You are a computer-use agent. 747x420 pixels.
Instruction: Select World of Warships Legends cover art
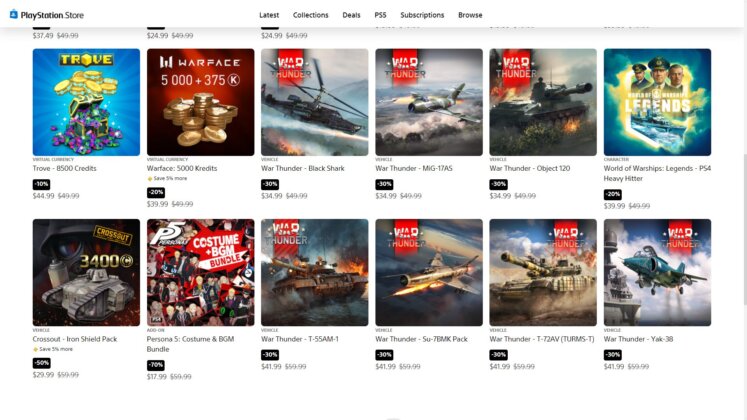pos(657,102)
